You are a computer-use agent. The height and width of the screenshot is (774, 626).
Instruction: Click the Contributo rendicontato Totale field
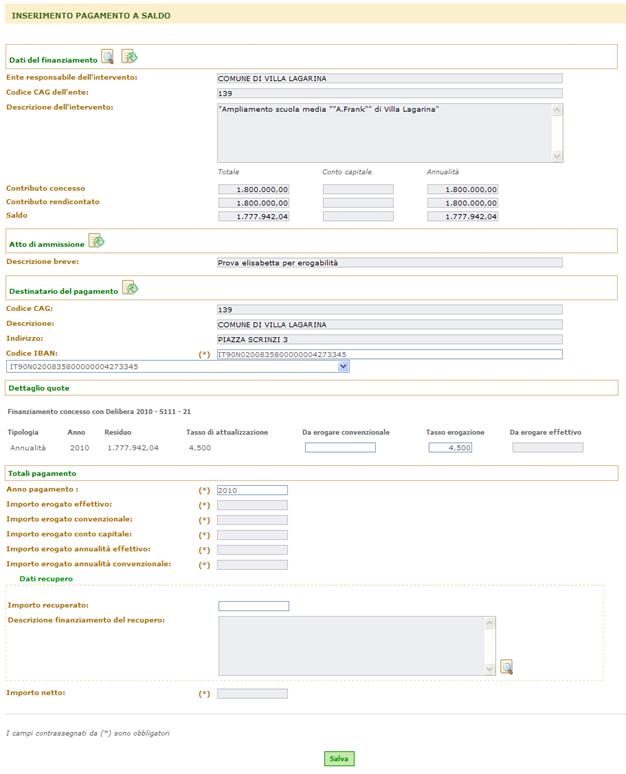[254, 203]
